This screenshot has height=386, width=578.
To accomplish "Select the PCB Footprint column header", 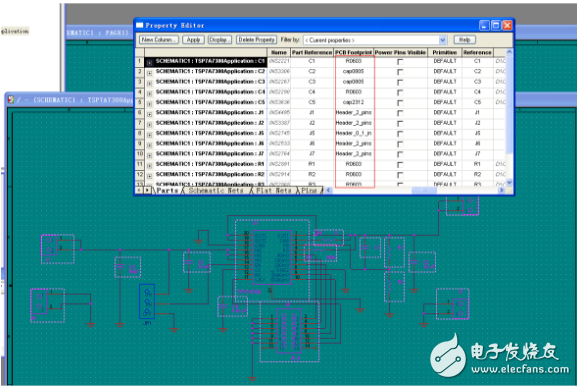I will pos(354,52).
